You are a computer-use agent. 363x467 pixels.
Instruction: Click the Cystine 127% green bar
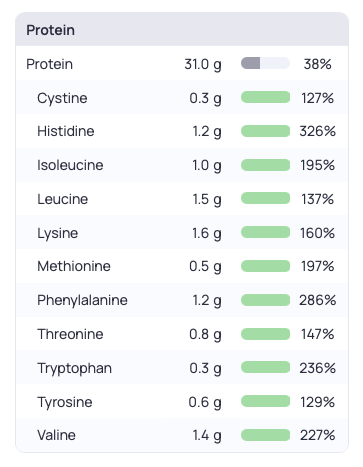265,97
